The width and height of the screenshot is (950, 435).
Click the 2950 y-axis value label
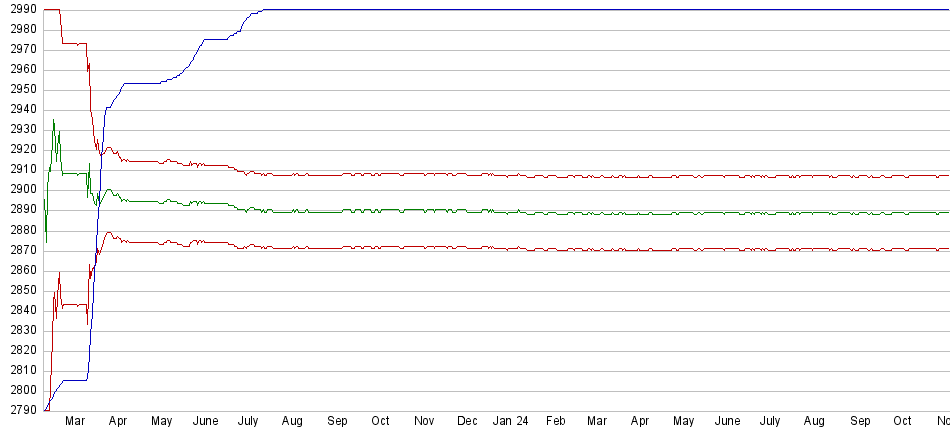pos(19,89)
